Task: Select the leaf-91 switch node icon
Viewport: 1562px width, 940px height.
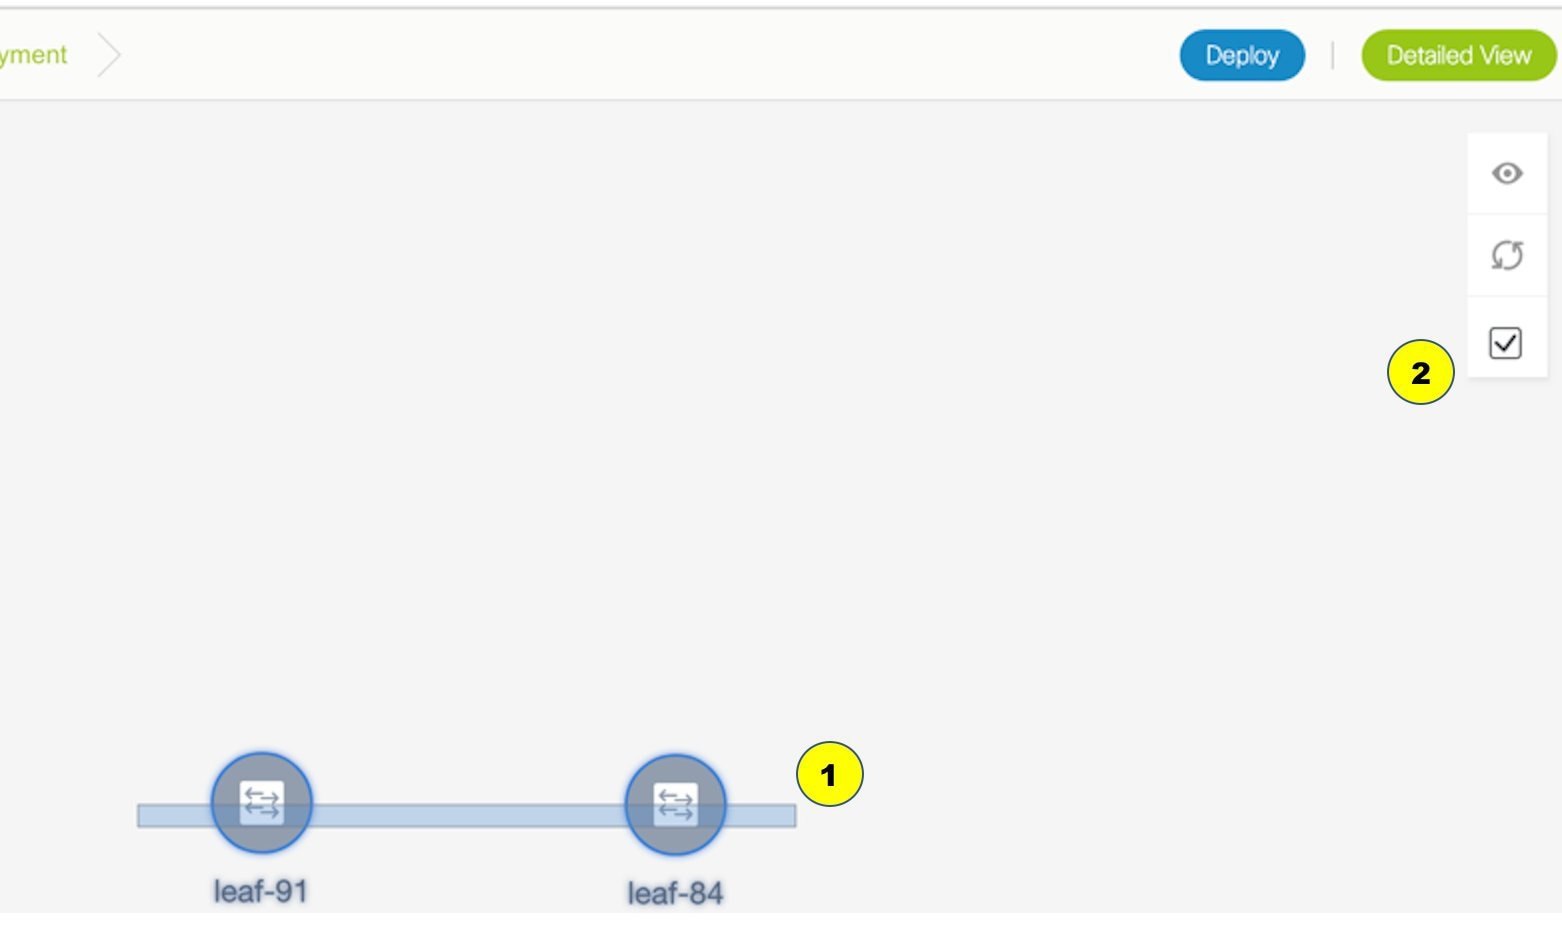Action: click(x=262, y=802)
